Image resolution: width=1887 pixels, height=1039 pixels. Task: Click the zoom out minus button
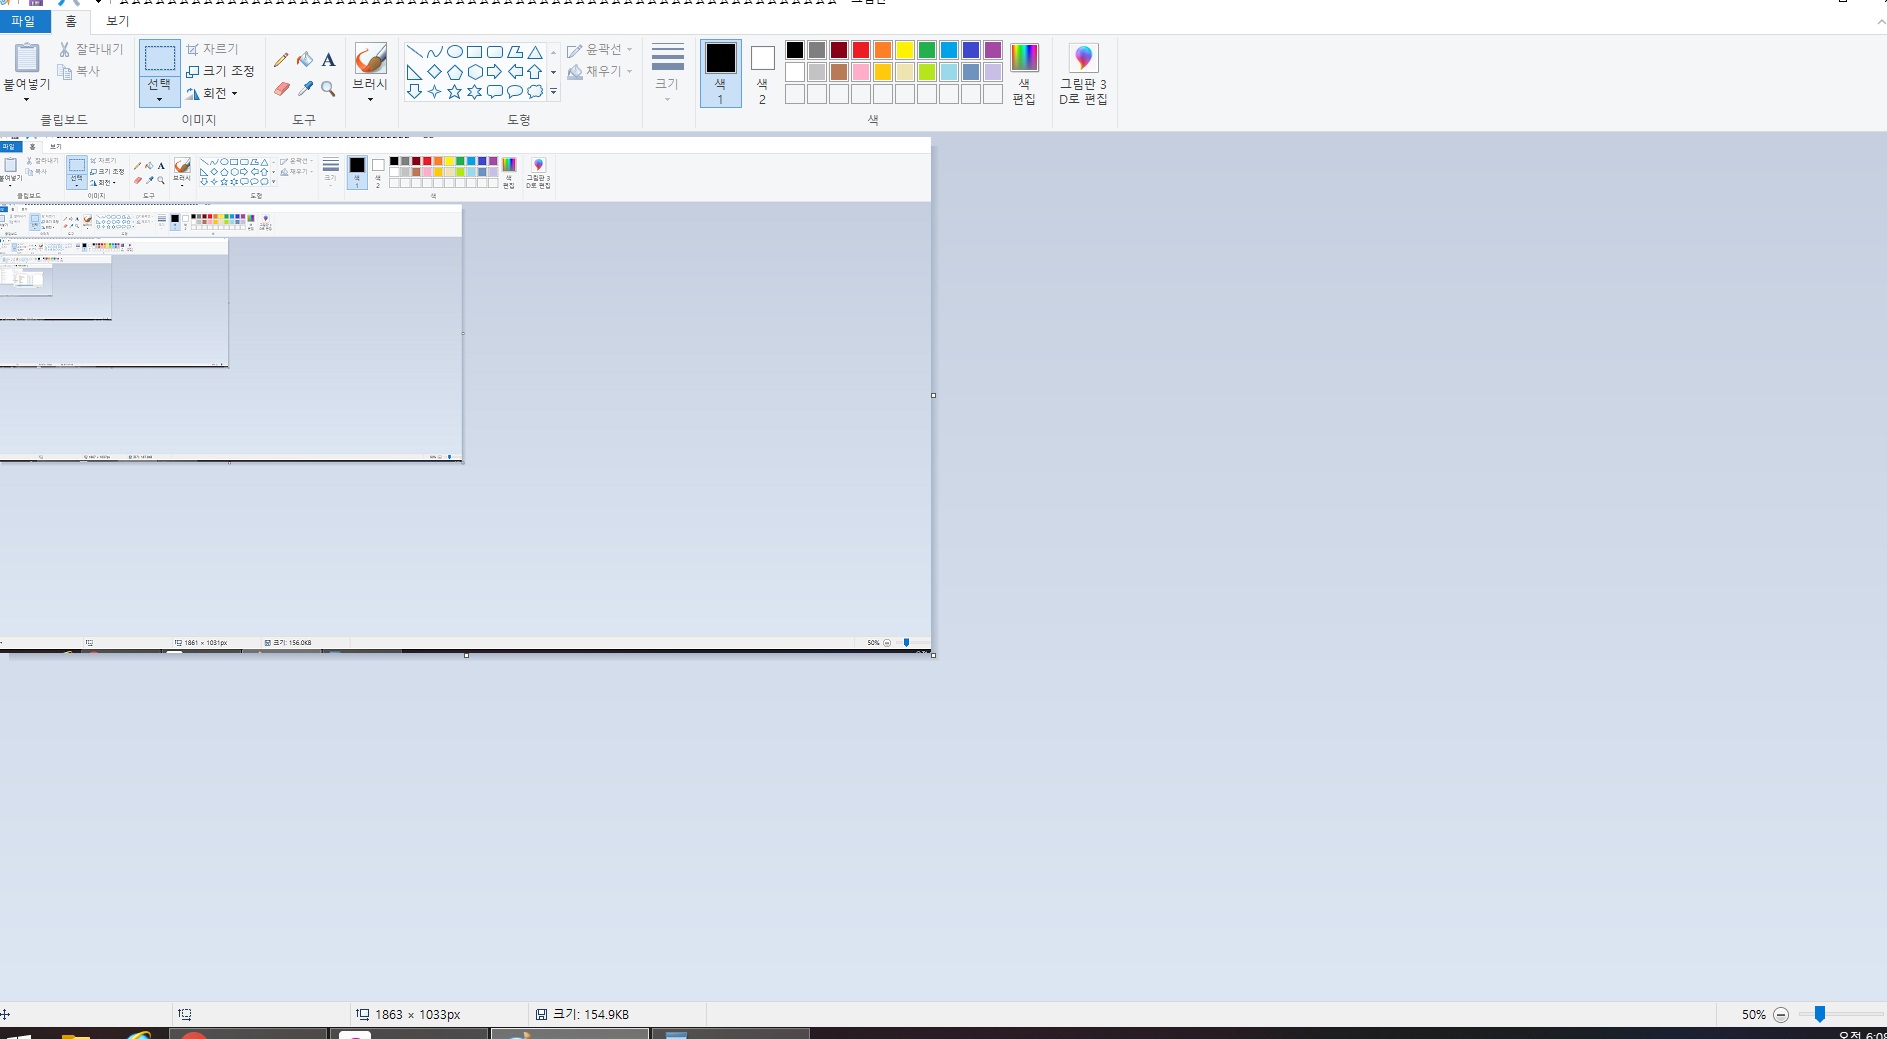1781,1014
